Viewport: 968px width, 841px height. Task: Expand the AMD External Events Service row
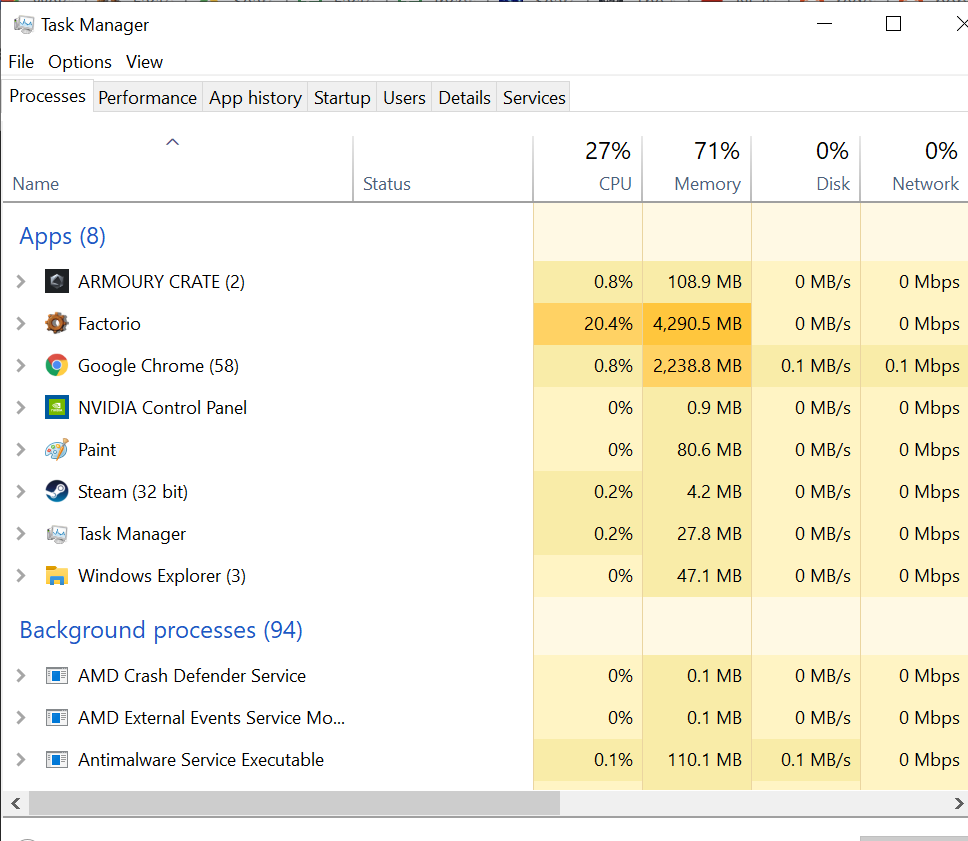click(x=21, y=718)
